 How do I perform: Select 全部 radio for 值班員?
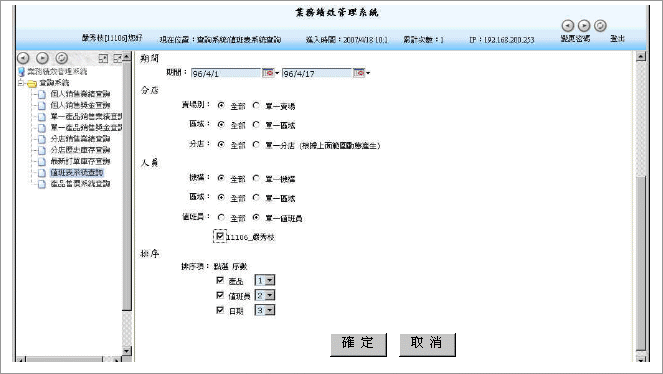pos(221,217)
